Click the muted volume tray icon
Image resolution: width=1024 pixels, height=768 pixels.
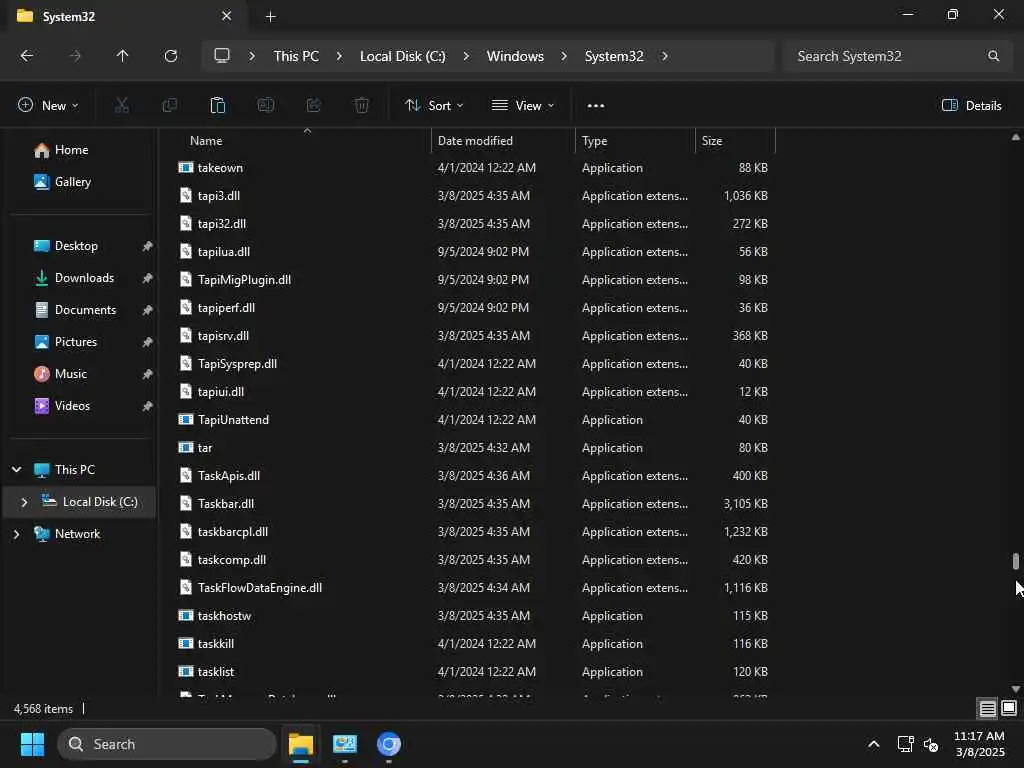[931, 744]
